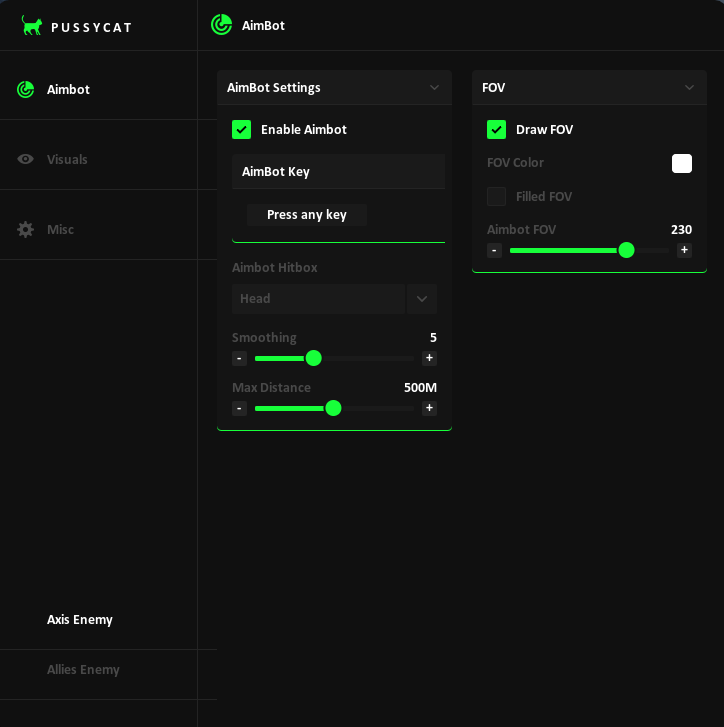This screenshot has height=727, width=724.
Task: Increase Max Distance with the plus button
Action: 429,408
